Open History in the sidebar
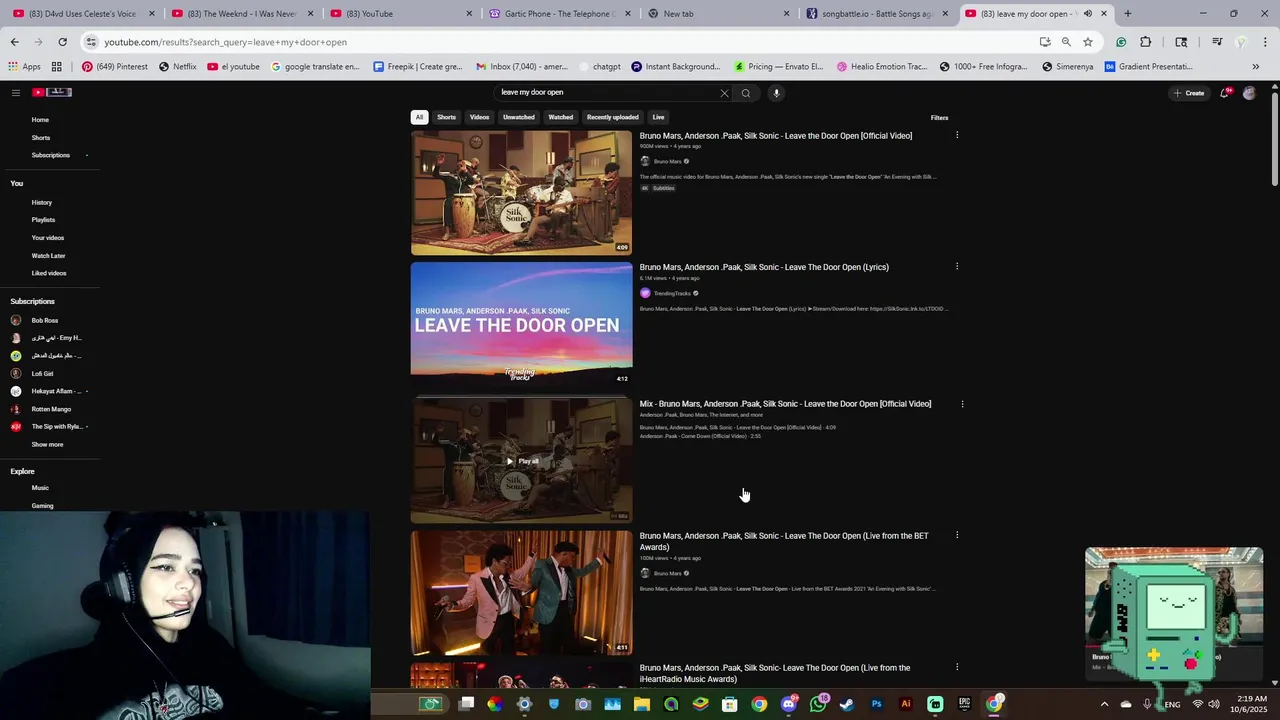The height and width of the screenshot is (720, 1280). 42,202
